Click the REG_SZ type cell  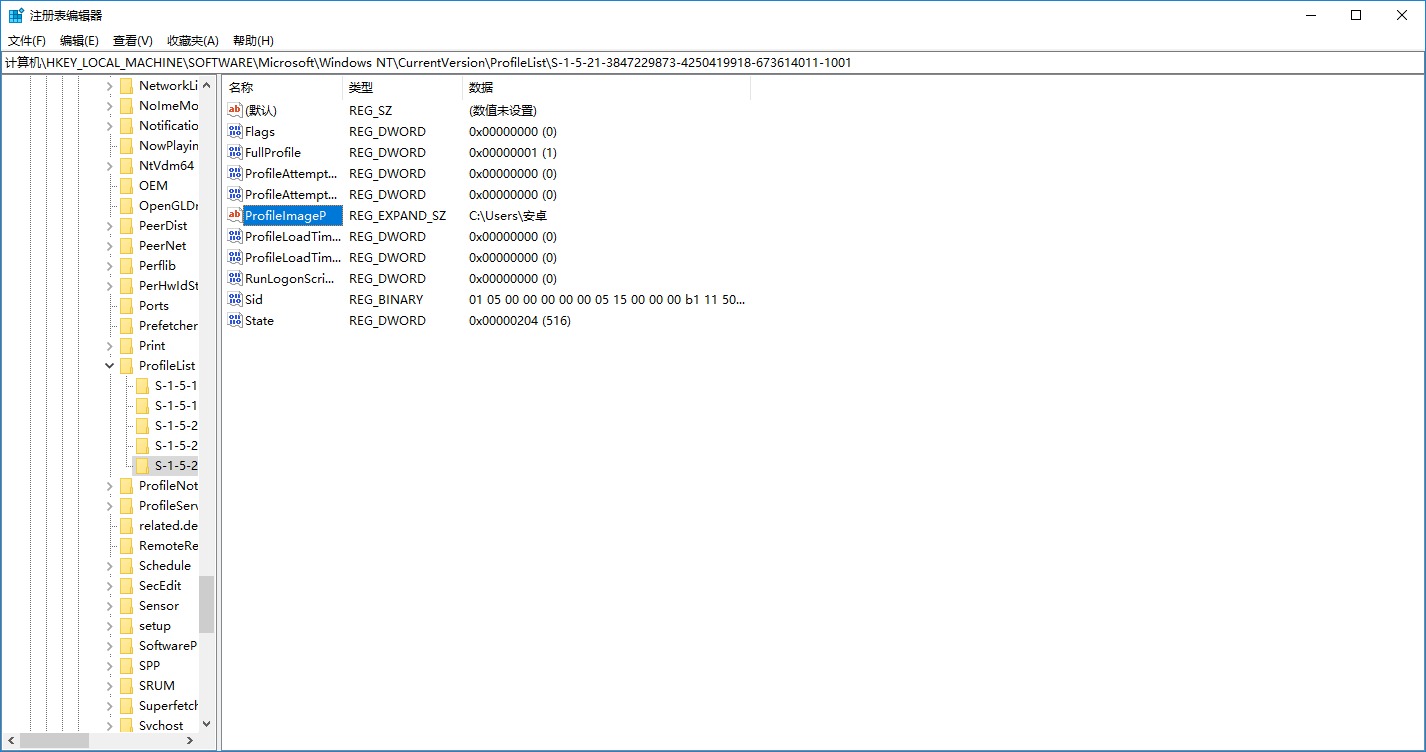pos(372,110)
